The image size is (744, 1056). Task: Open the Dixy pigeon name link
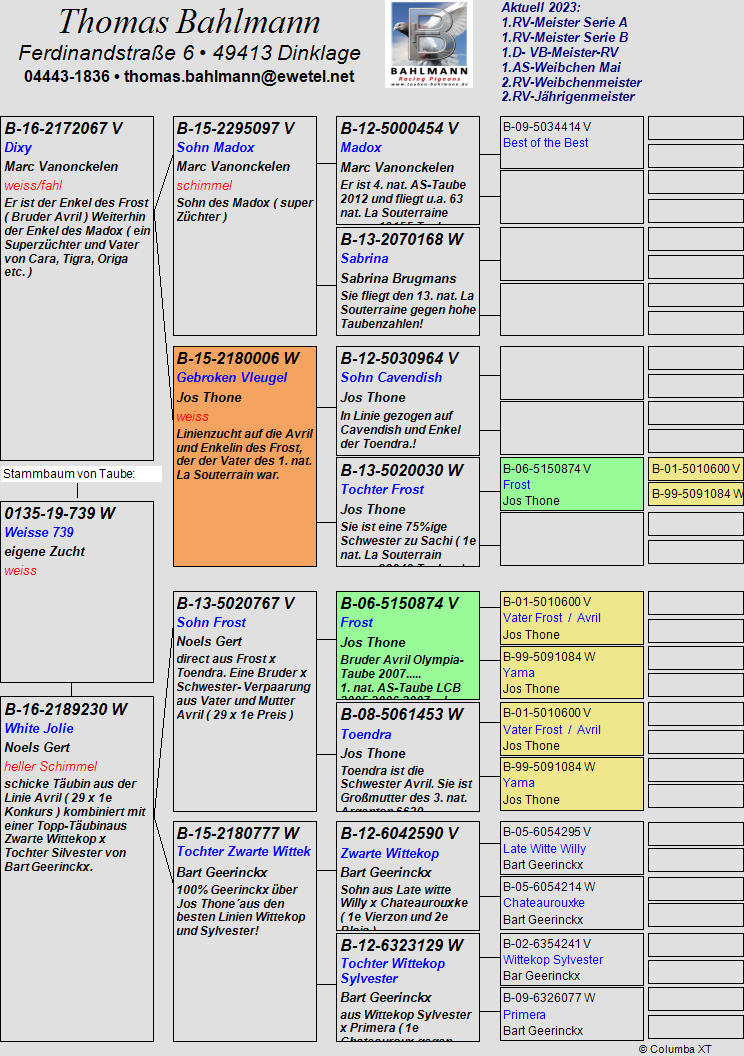tap(18, 148)
